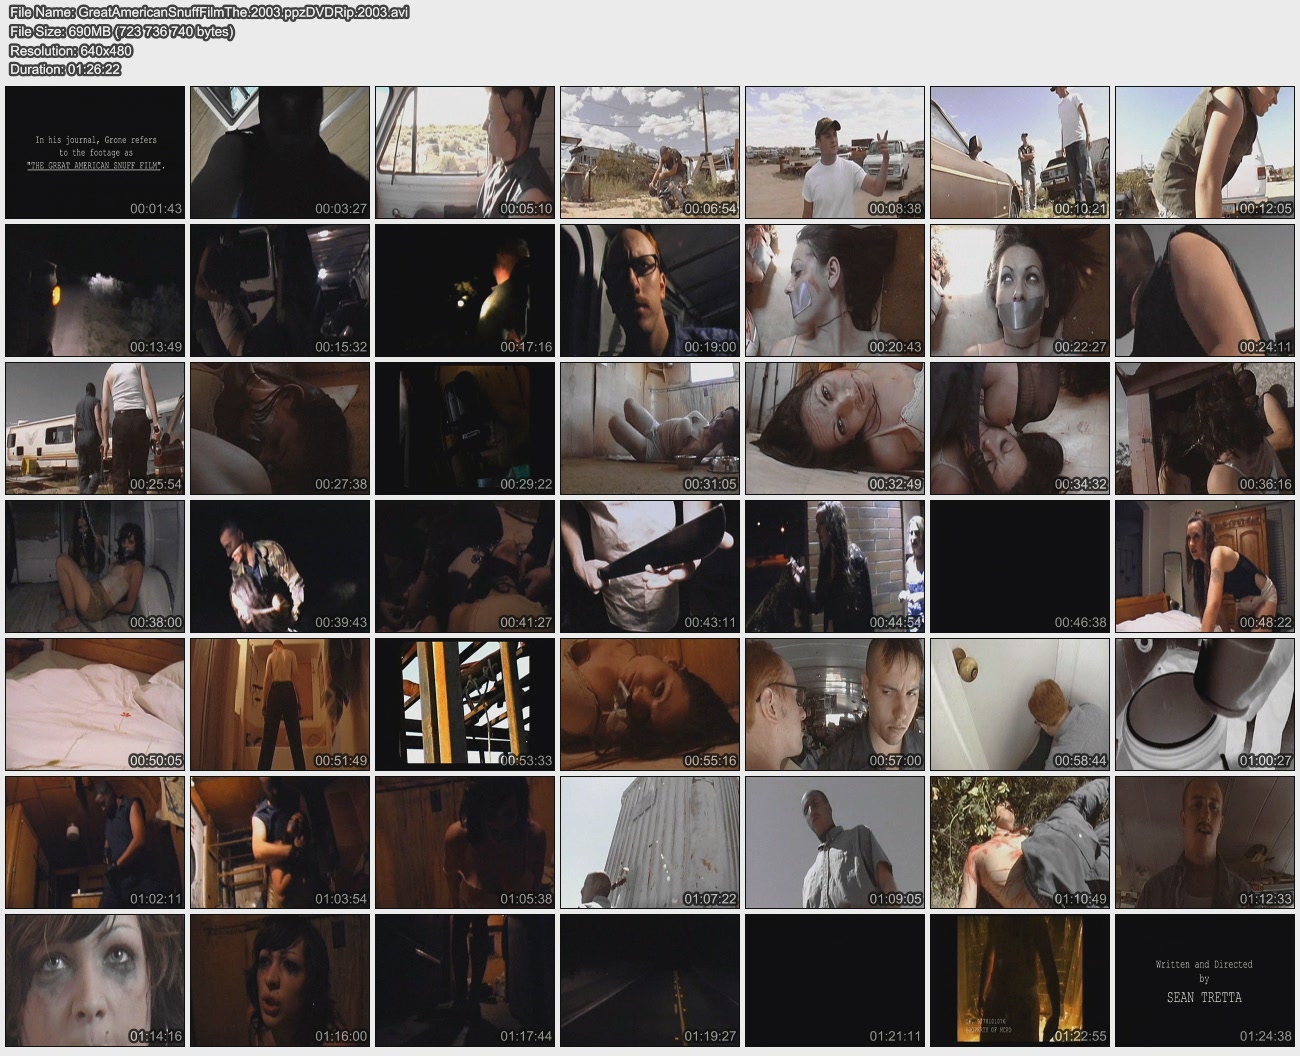Image resolution: width=1300 pixels, height=1056 pixels.
Task: Open the bedroom thumbnail at 00:48:22
Action: click(1205, 567)
